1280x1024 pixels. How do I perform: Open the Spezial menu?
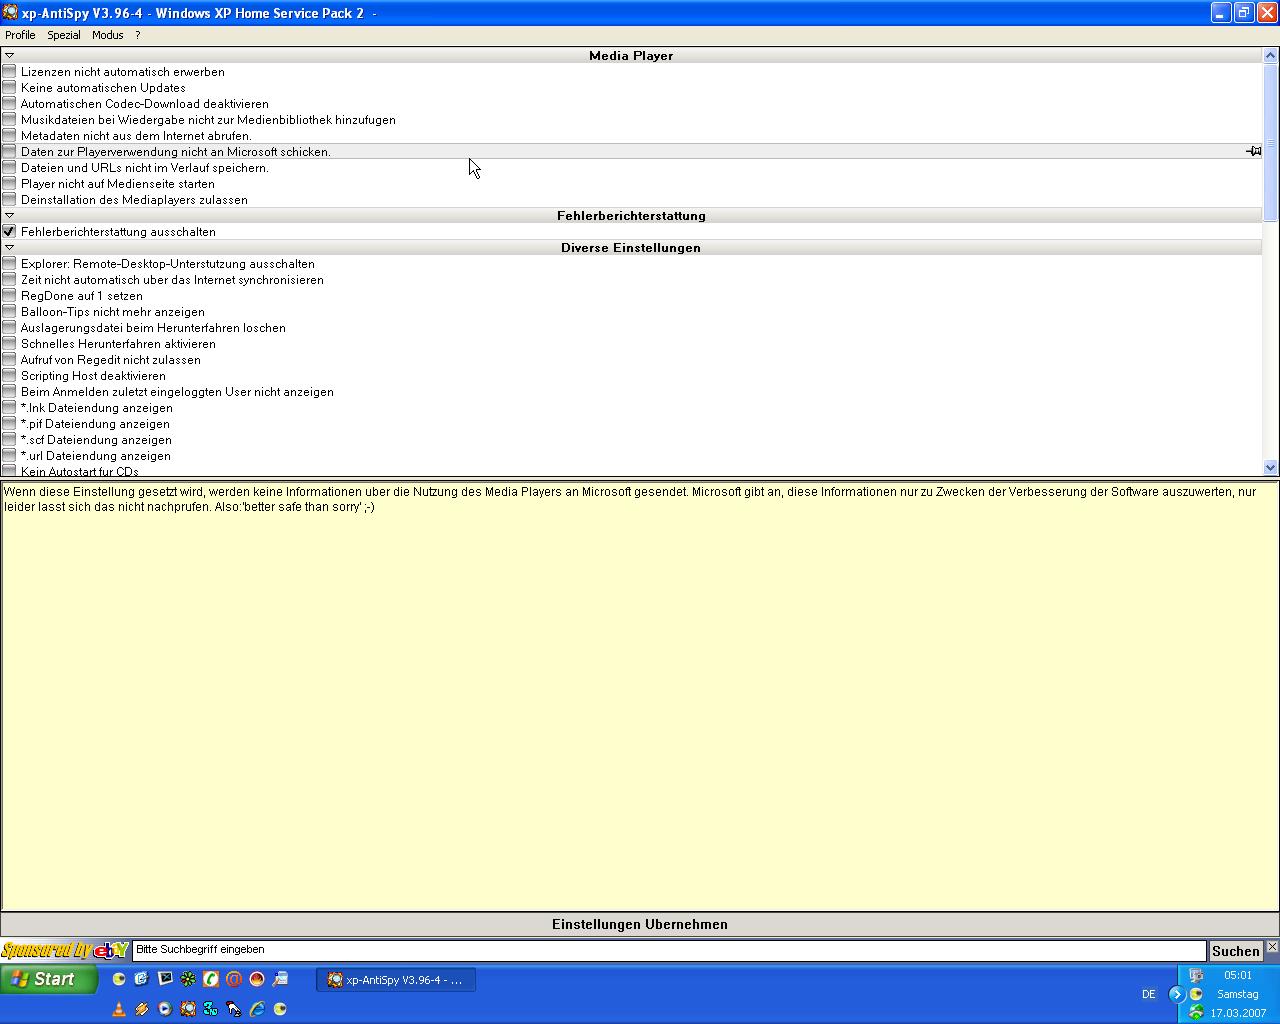point(64,35)
